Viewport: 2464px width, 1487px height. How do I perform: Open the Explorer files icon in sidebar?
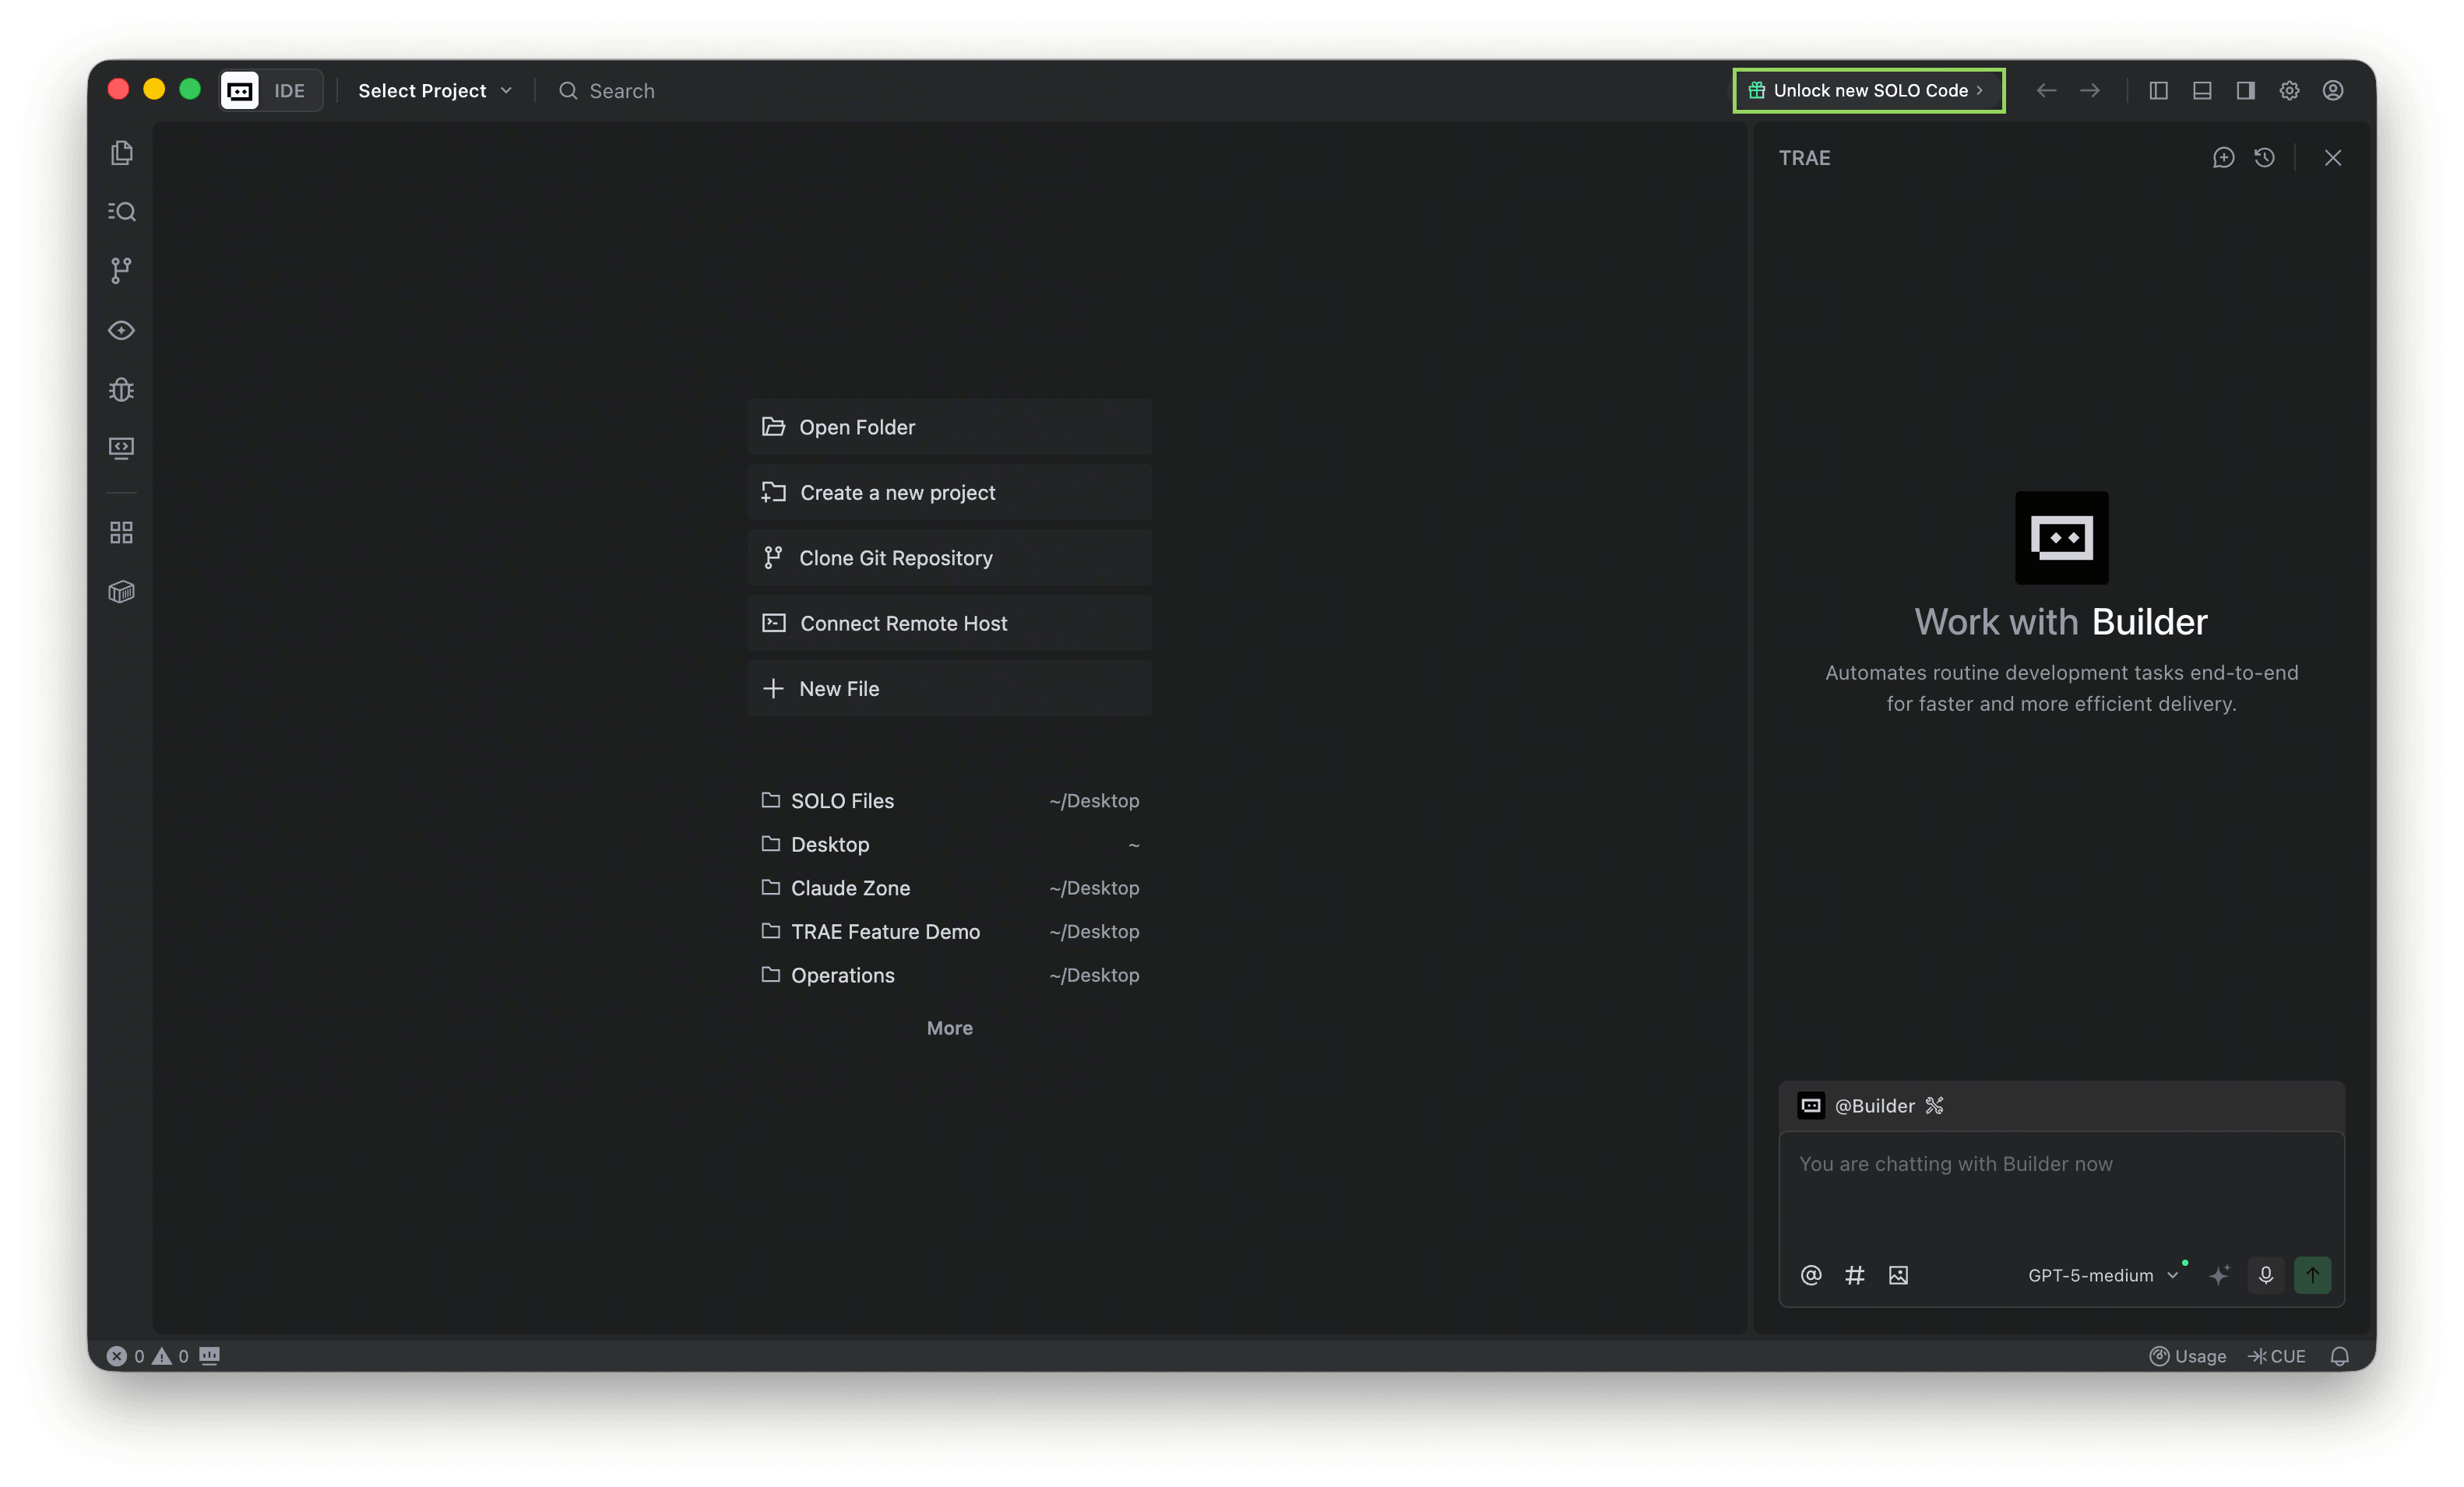[x=121, y=153]
